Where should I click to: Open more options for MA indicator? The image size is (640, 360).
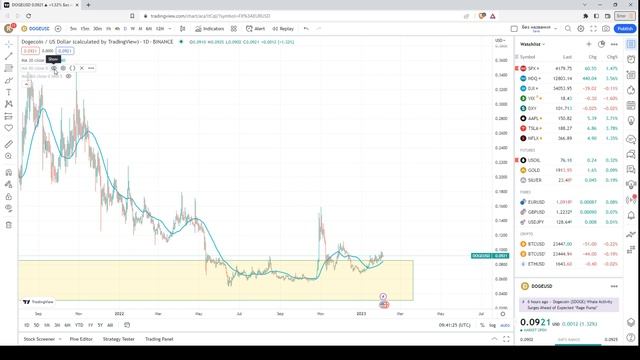click(x=91, y=68)
